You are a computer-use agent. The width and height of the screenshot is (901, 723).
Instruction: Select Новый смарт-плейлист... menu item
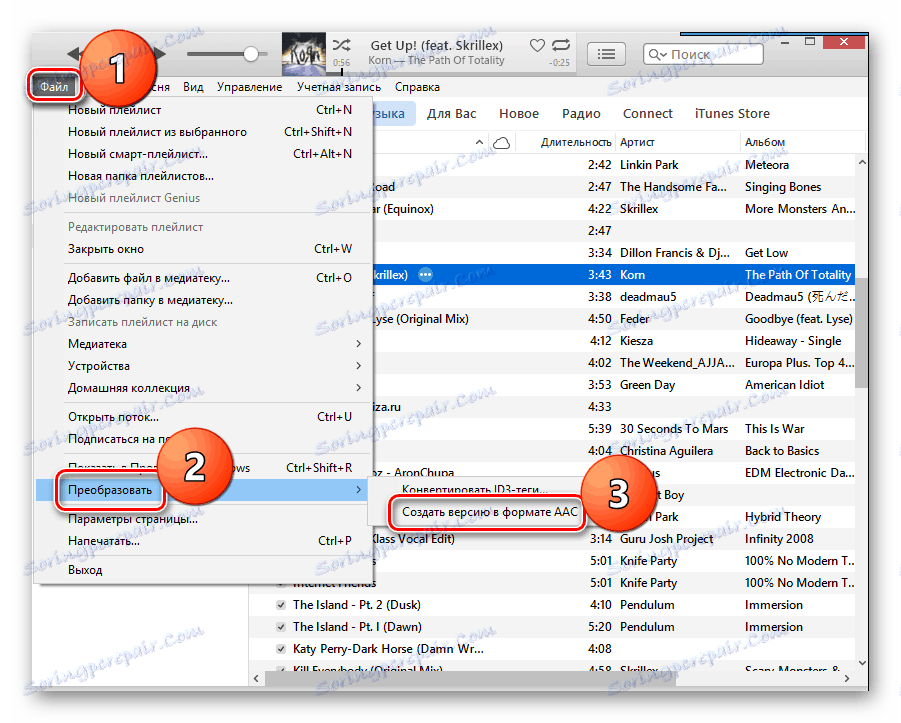point(201,154)
